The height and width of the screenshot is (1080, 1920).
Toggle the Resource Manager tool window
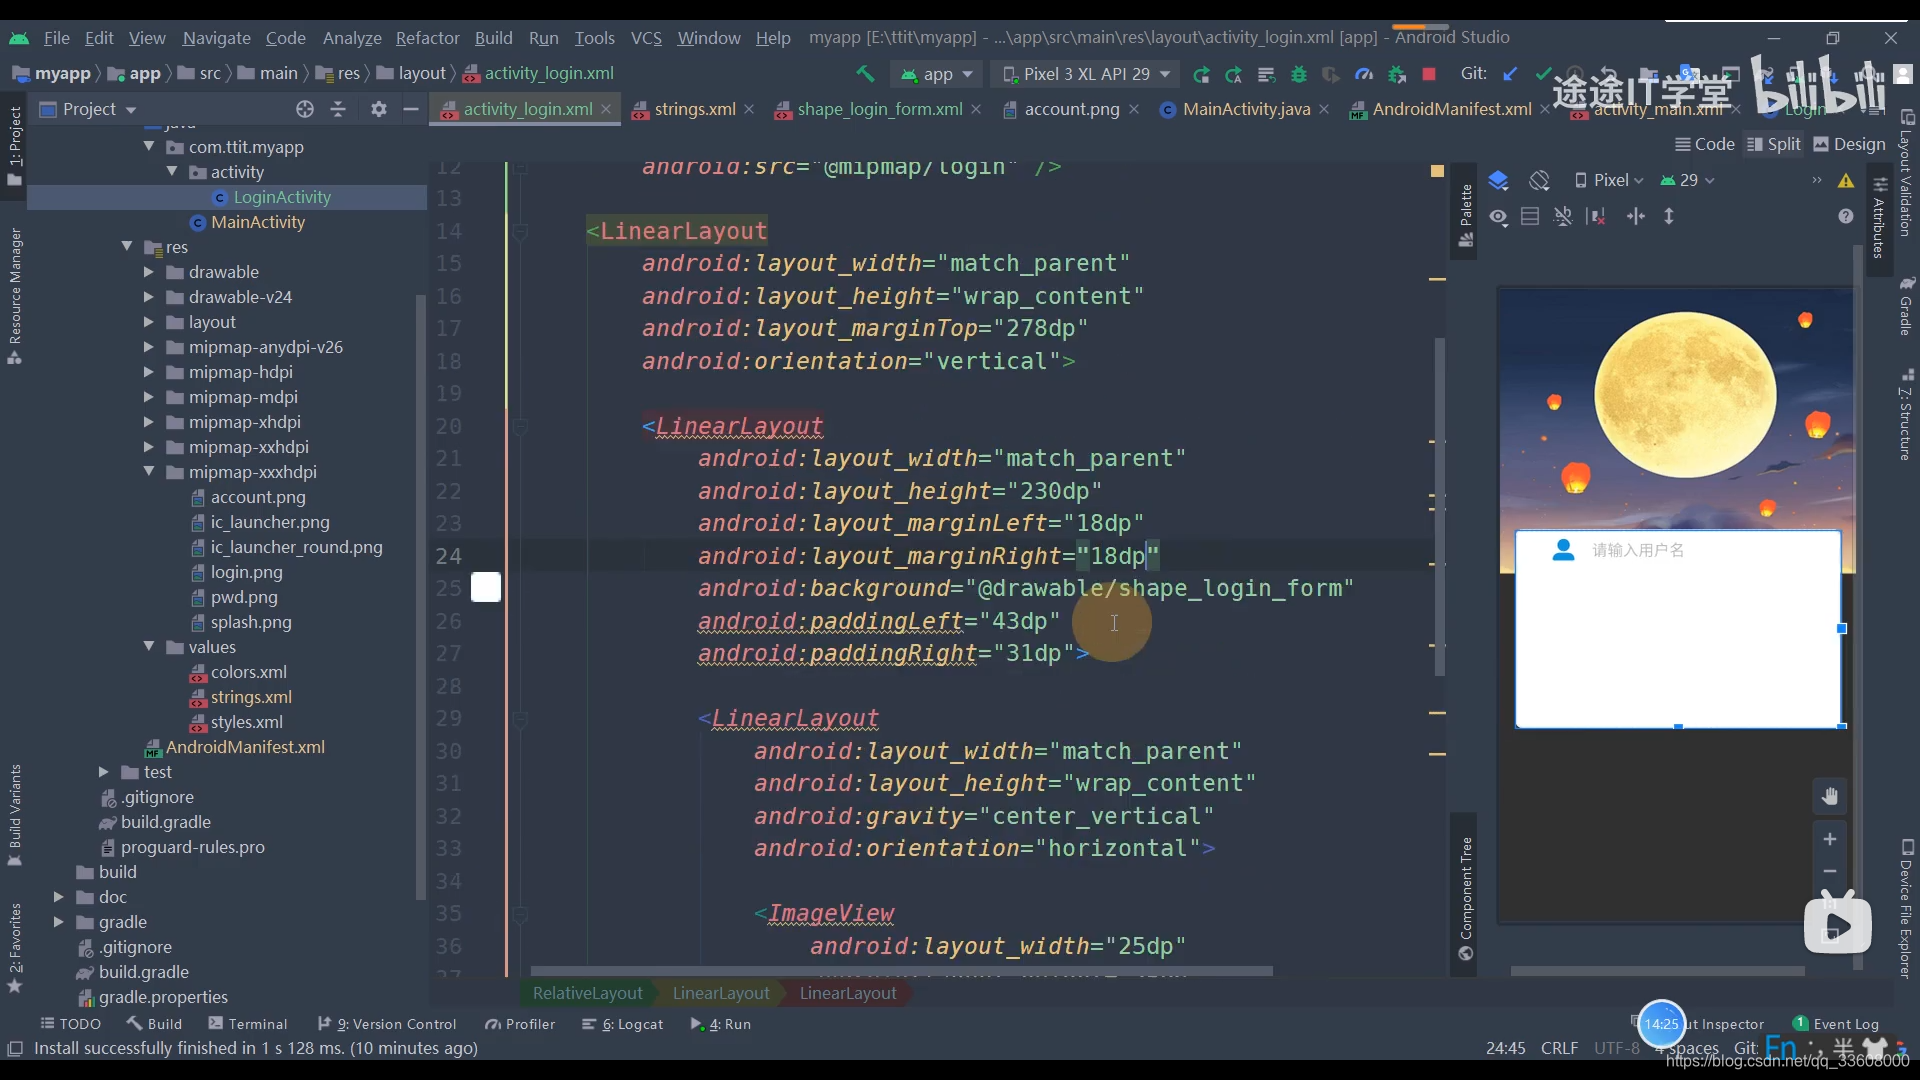click(x=15, y=296)
